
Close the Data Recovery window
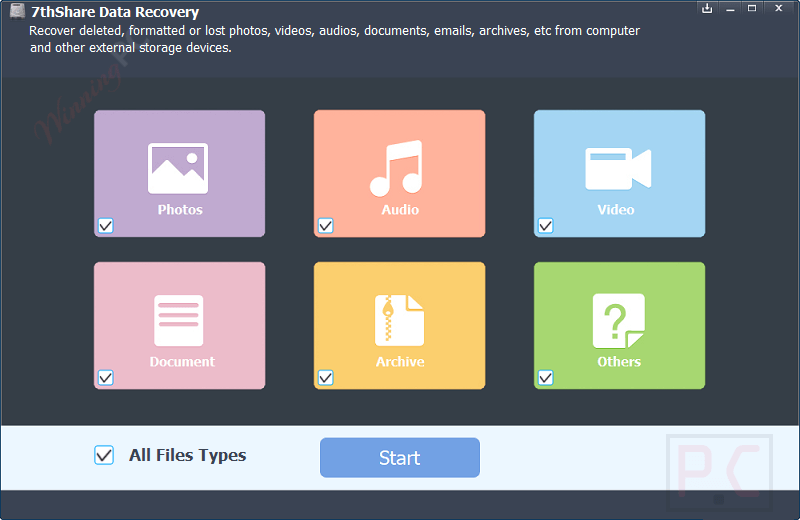tap(779, 8)
